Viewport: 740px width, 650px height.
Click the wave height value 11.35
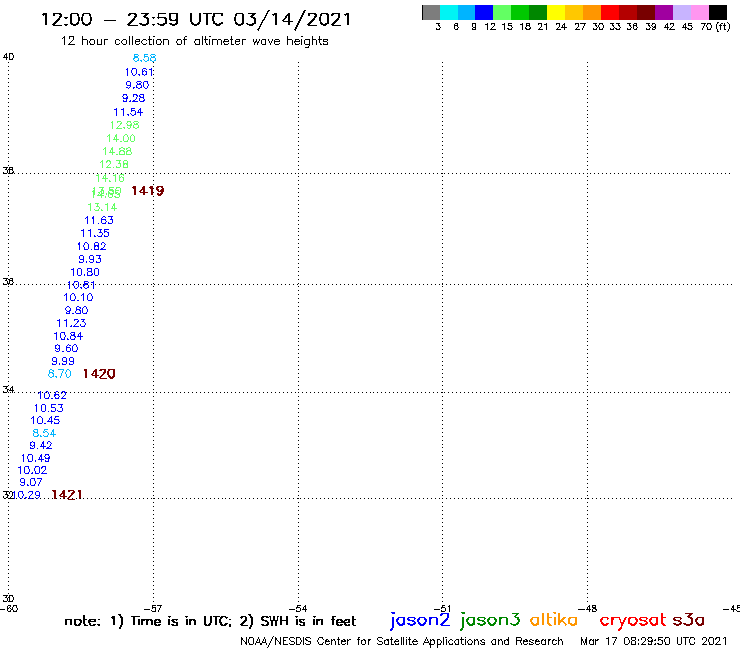click(x=95, y=233)
